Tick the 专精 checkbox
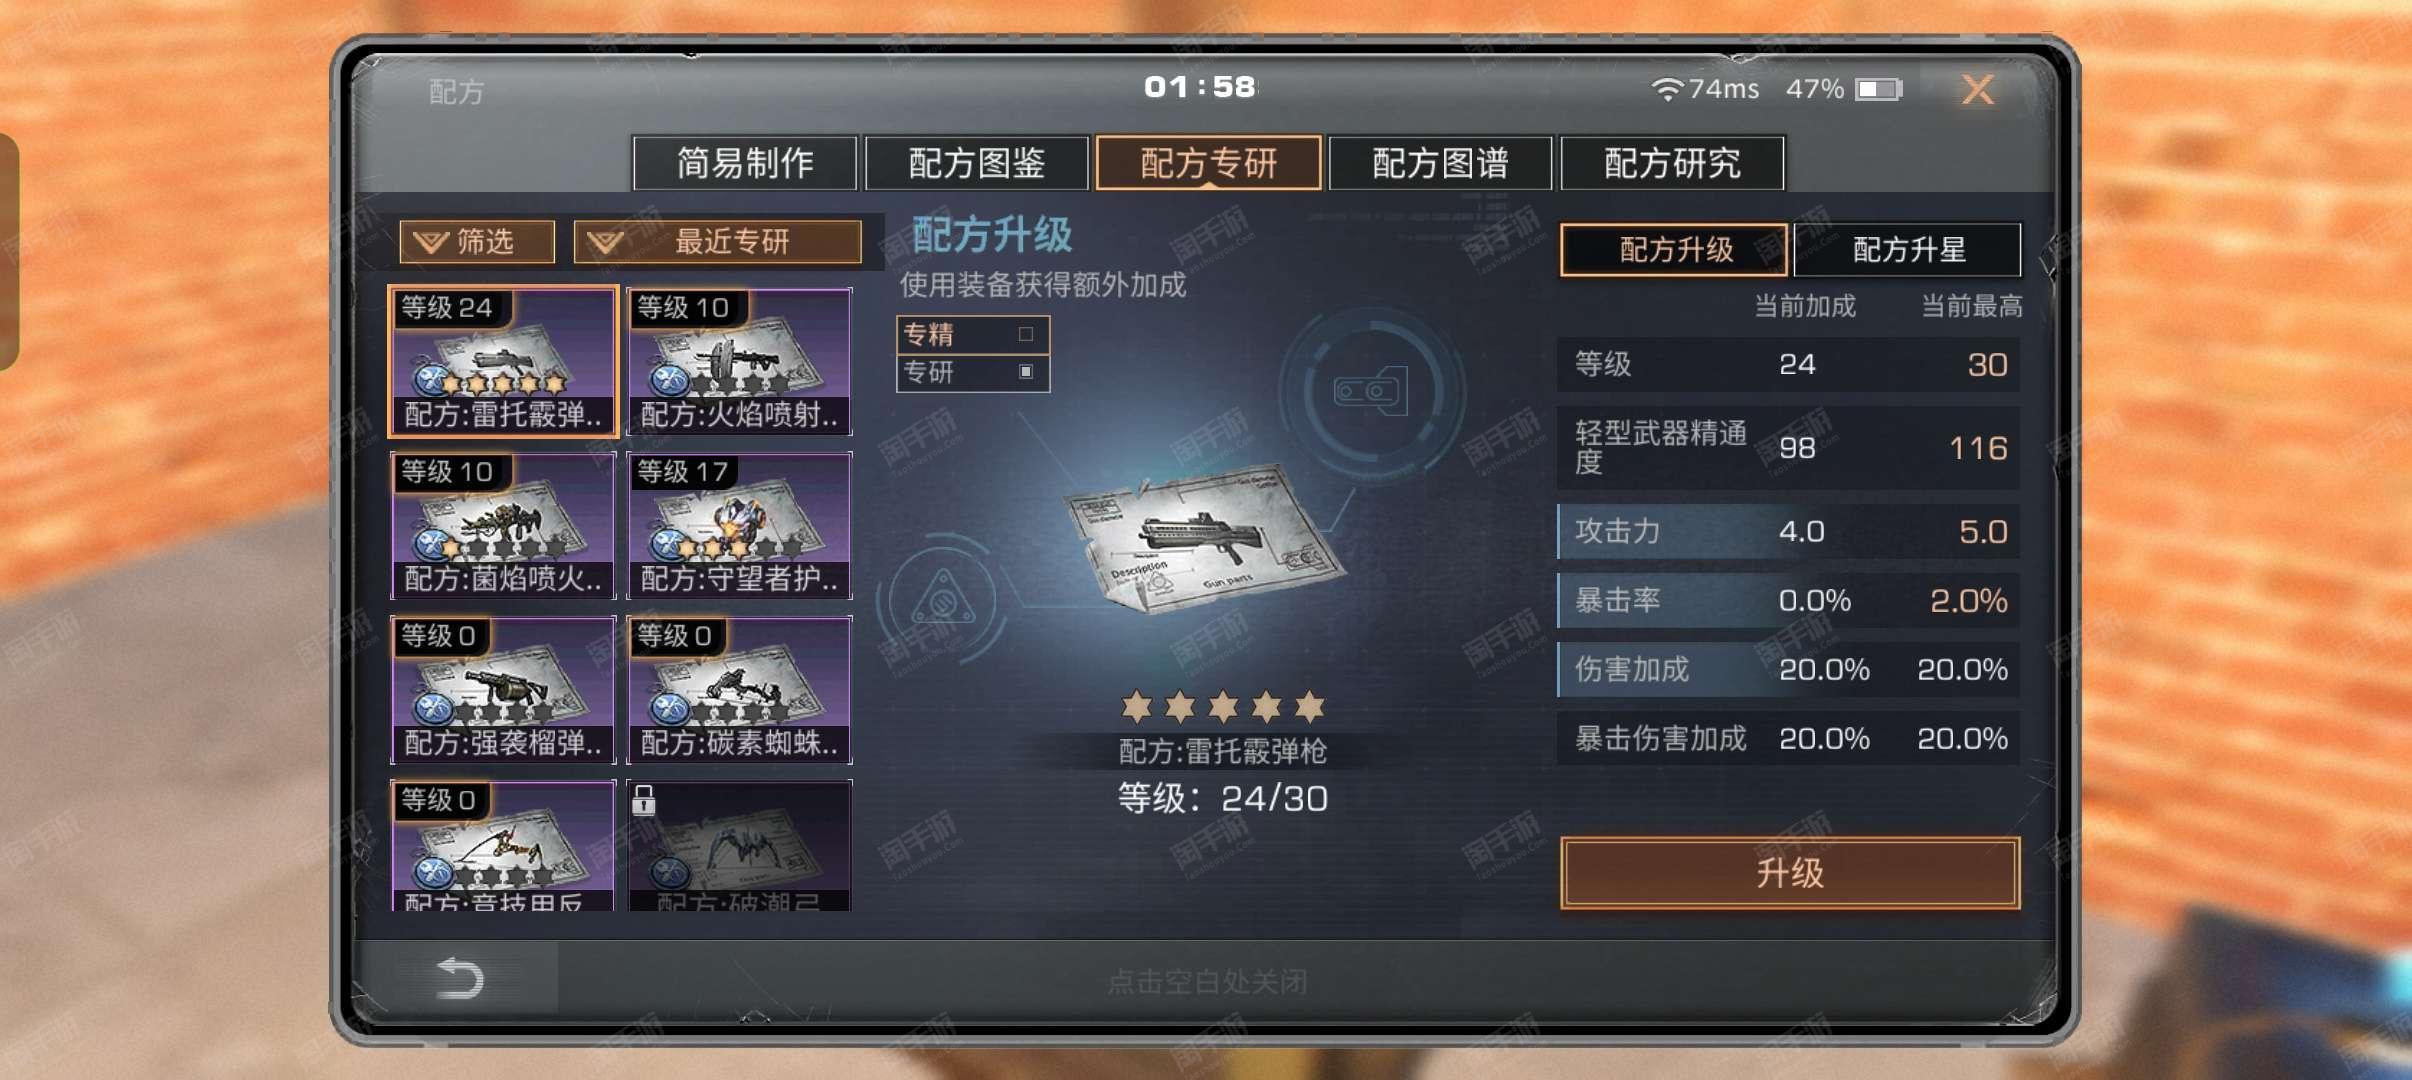 [1025, 334]
